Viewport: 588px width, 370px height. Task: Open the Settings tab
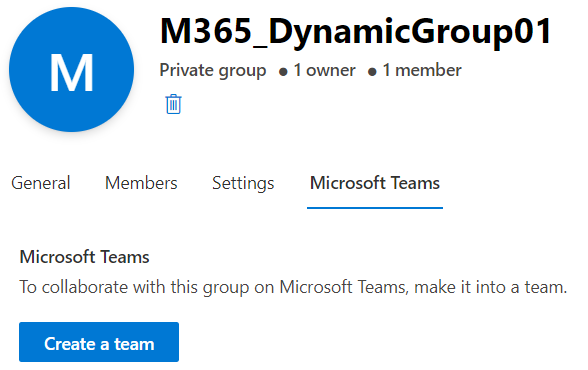243,183
